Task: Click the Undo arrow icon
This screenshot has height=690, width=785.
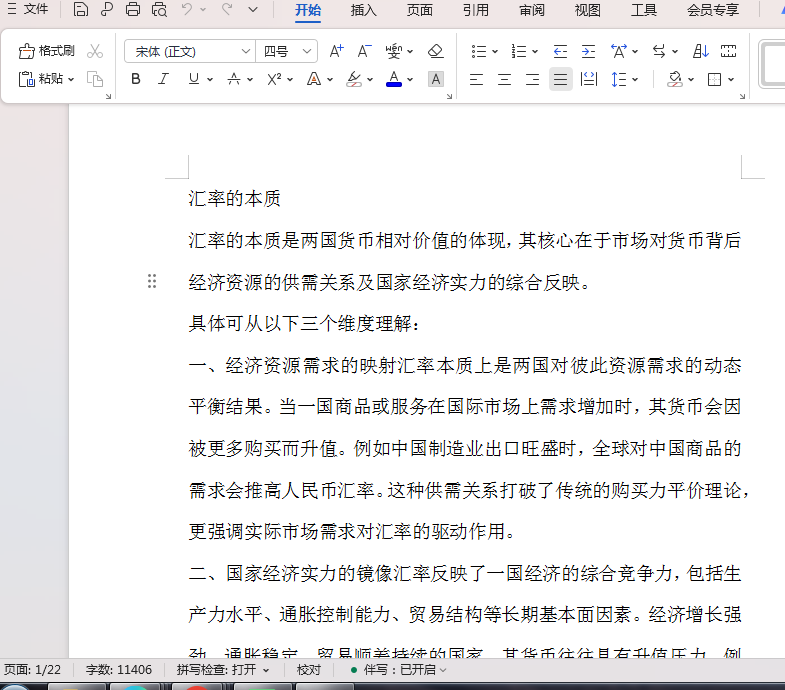Action: tap(187, 9)
